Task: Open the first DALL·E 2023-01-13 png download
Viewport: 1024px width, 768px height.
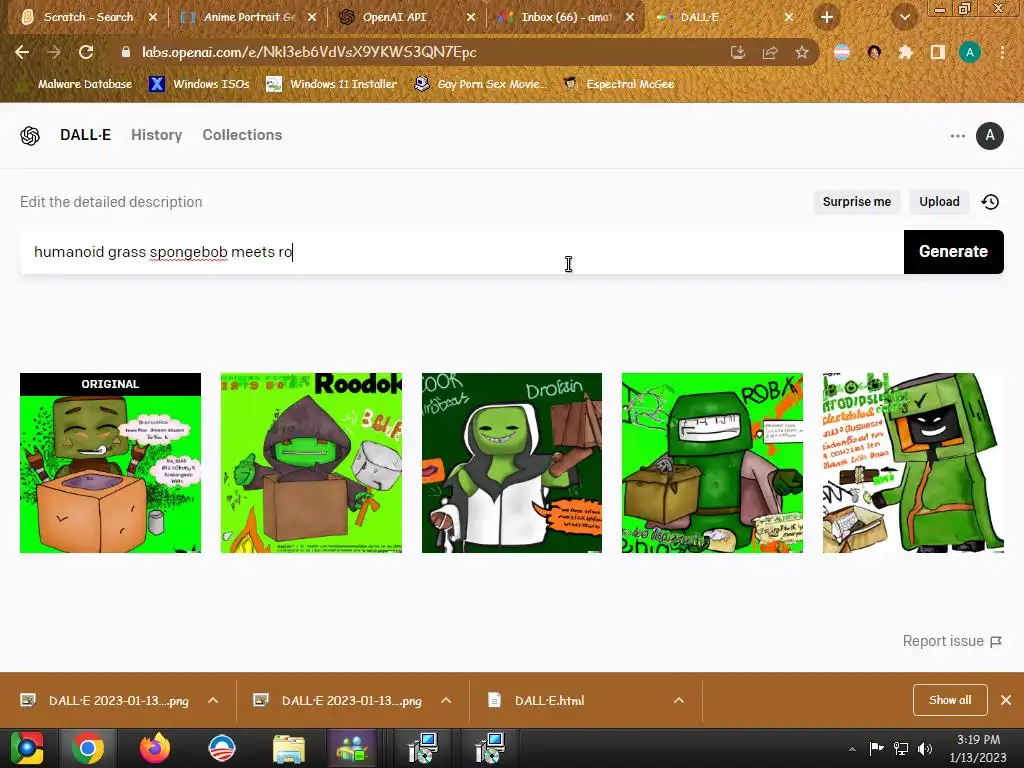Action: click(118, 701)
